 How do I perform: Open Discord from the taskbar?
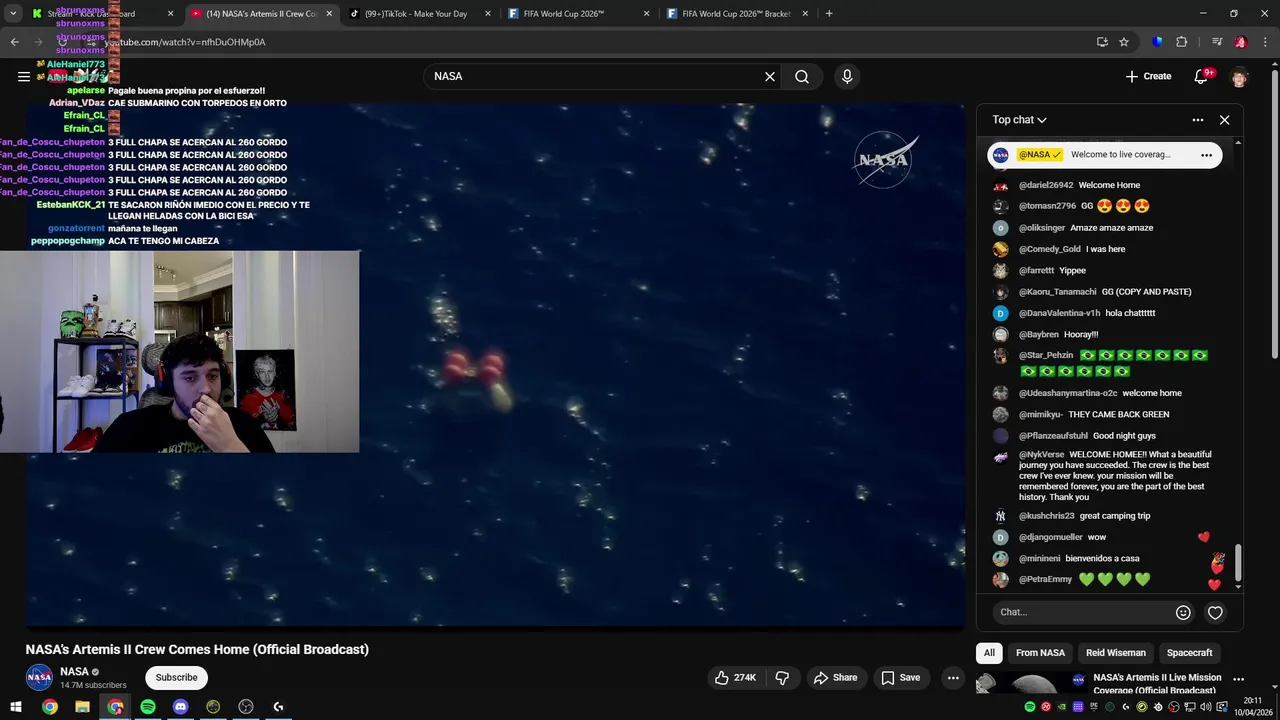(180, 707)
